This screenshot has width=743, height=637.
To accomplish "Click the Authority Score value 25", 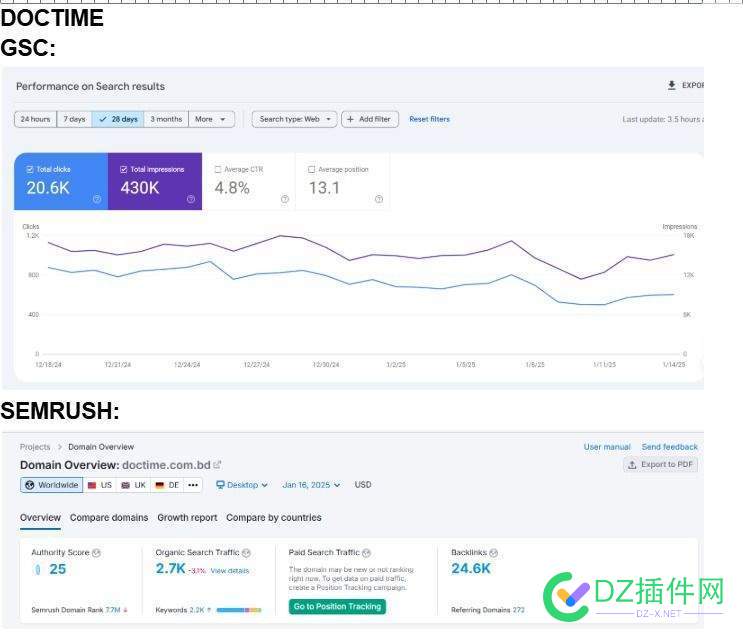I will pos(57,569).
